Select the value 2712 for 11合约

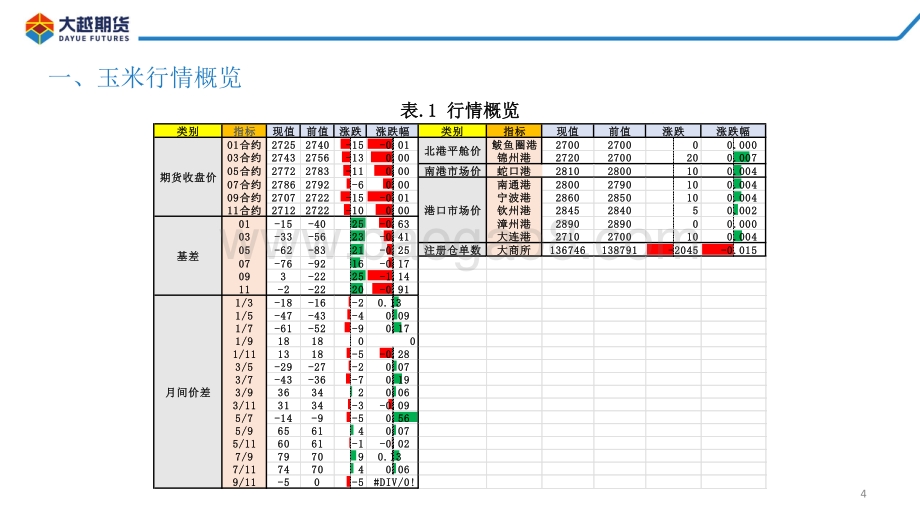point(283,210)
